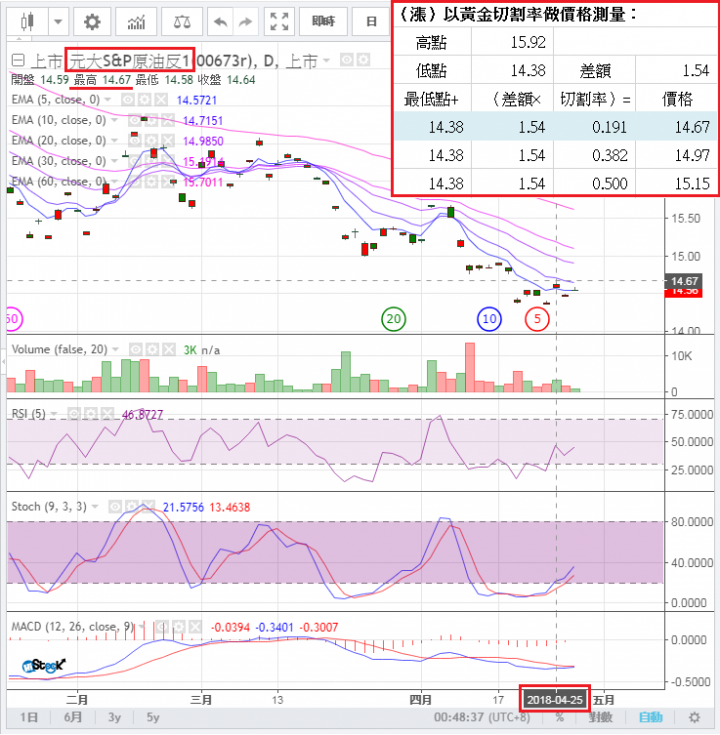Expand the Stoch (9, 3, 3) dropdown

pos(95,507)
